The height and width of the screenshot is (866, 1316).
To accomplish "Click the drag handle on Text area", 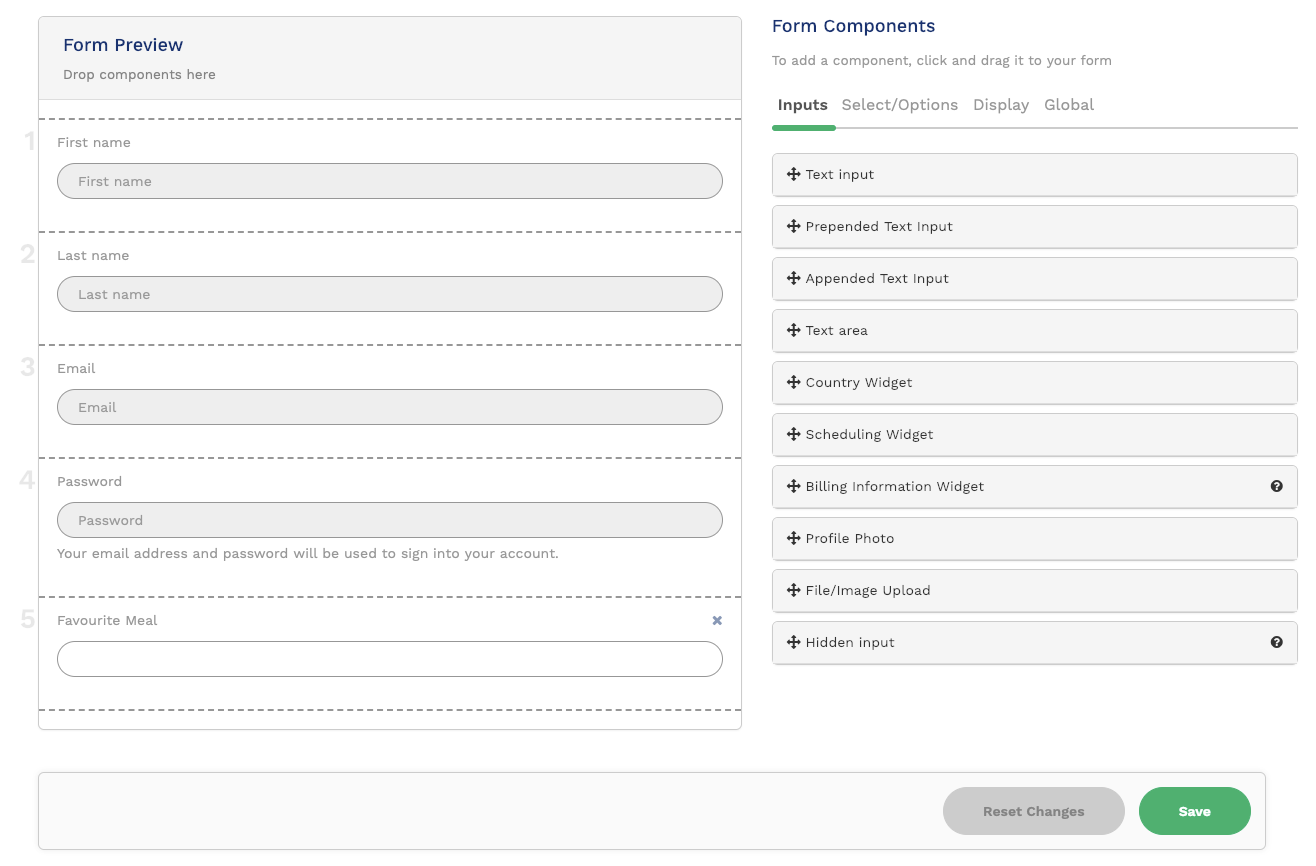I will (x=793, y=330).
